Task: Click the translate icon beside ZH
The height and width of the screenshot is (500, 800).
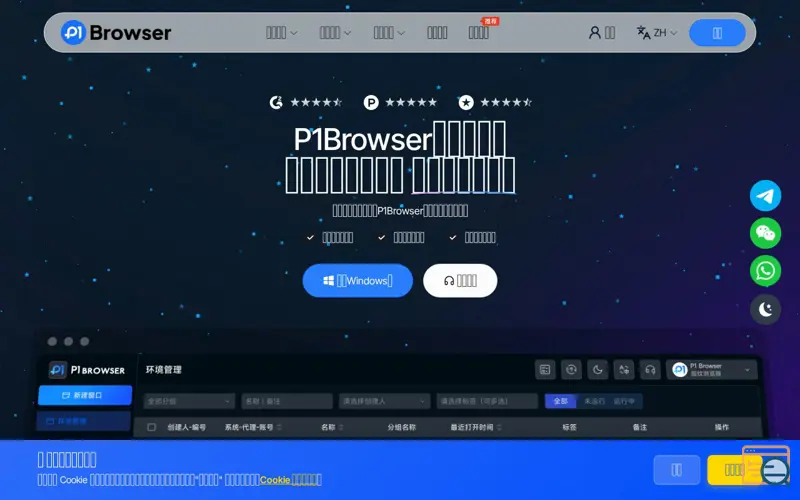Action: click(x=643, y=33)
